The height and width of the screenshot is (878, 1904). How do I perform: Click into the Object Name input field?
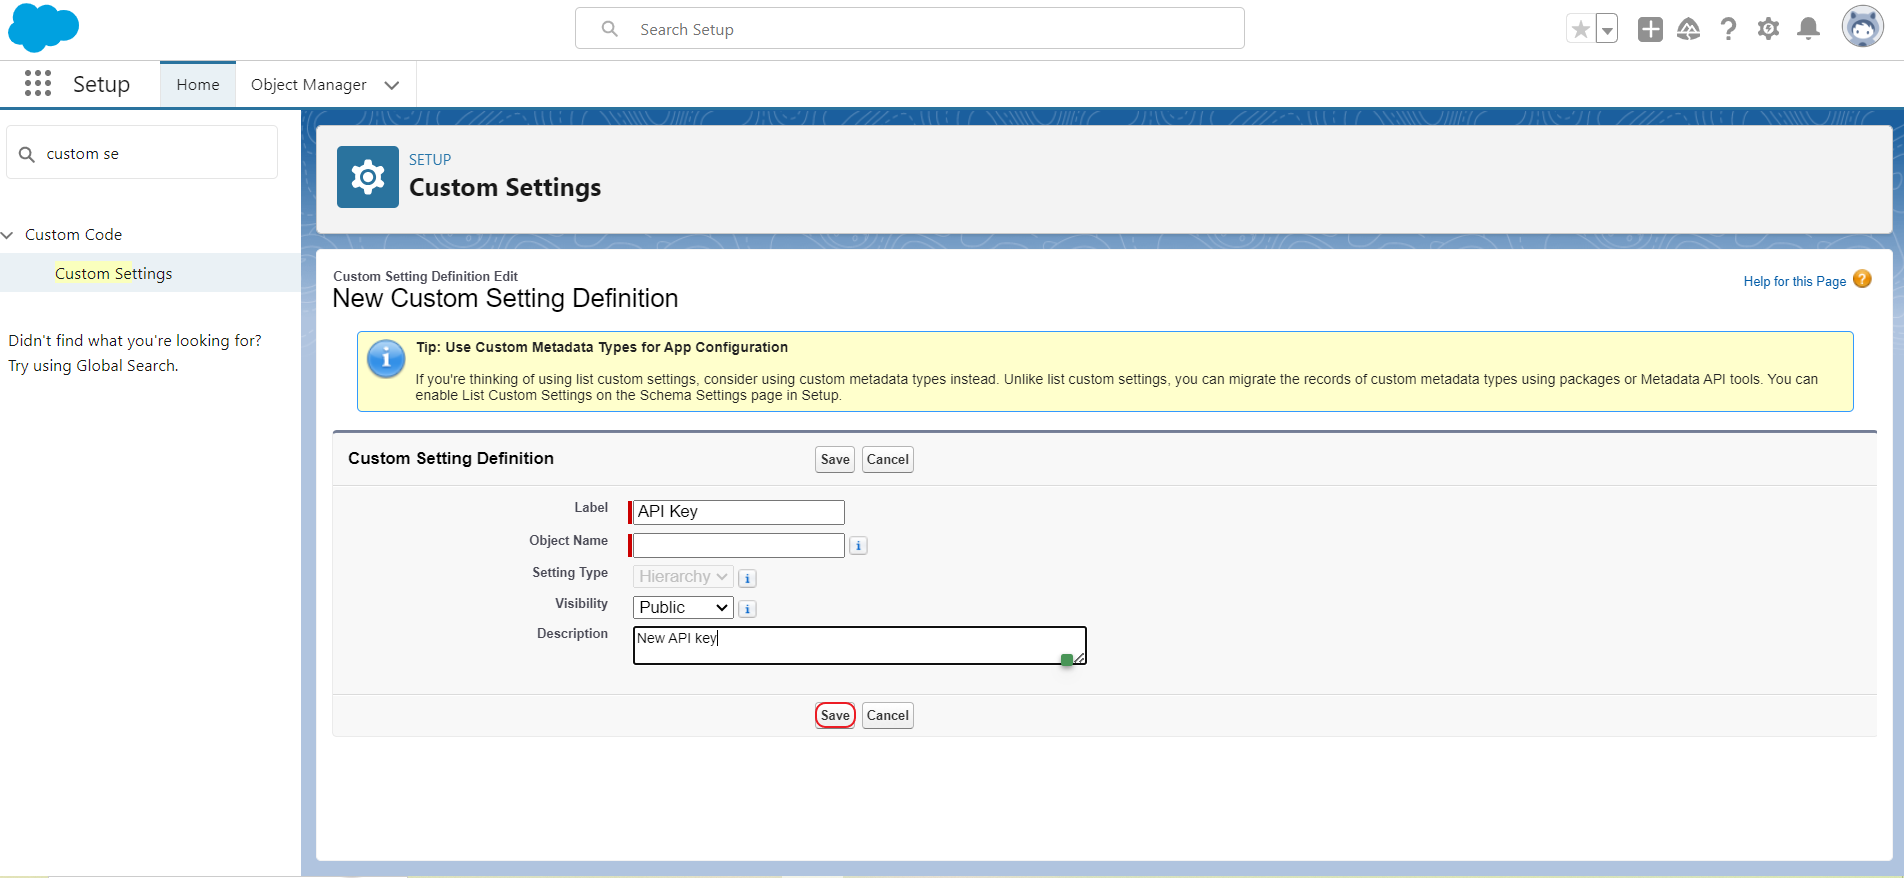[x=738, y=546]
